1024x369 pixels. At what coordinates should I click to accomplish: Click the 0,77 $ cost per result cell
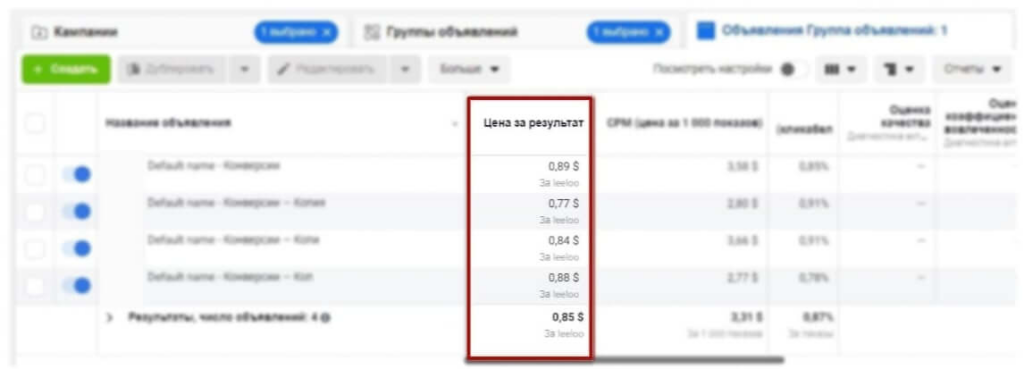(564, 203)
